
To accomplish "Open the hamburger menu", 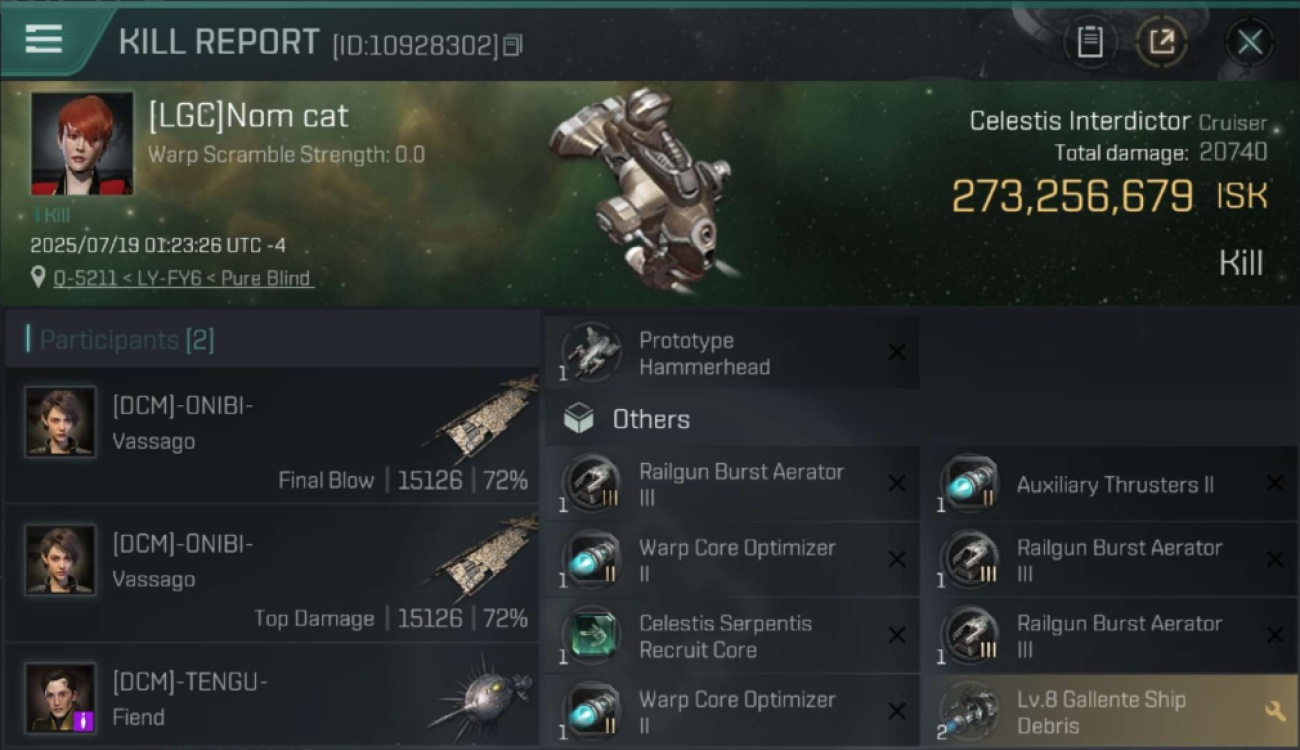I will [x=44, y=39].
